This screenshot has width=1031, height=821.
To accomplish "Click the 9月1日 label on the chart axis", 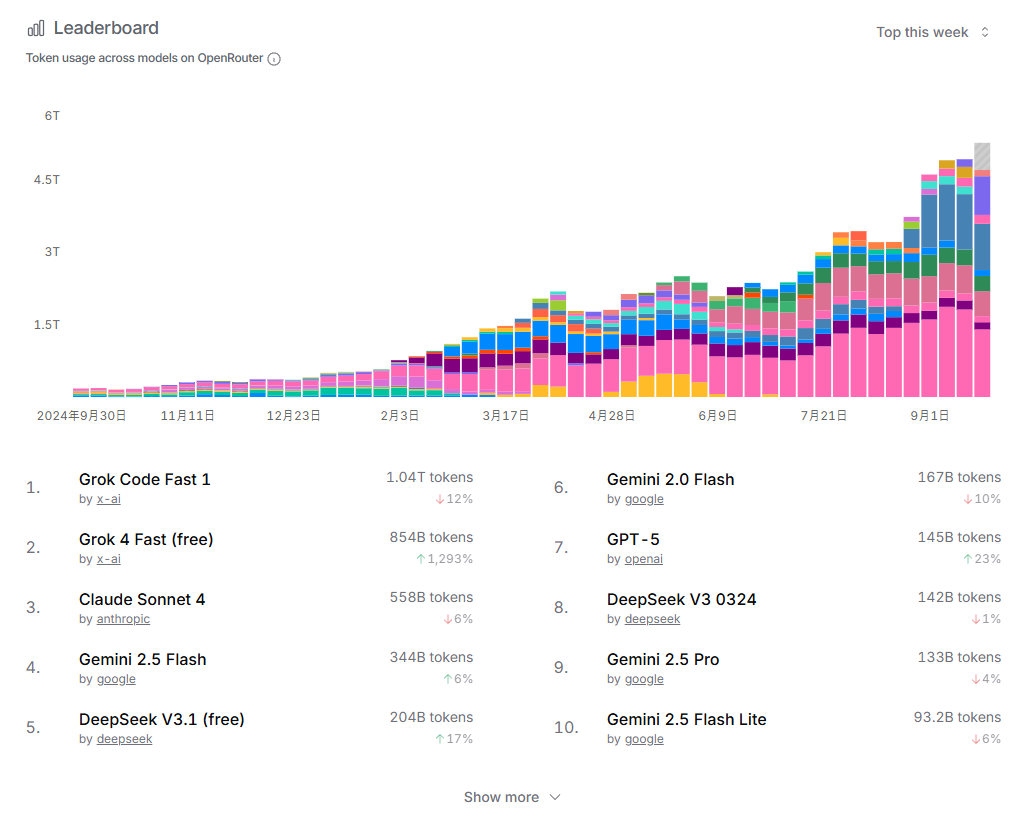I will [x=929, y=415].
